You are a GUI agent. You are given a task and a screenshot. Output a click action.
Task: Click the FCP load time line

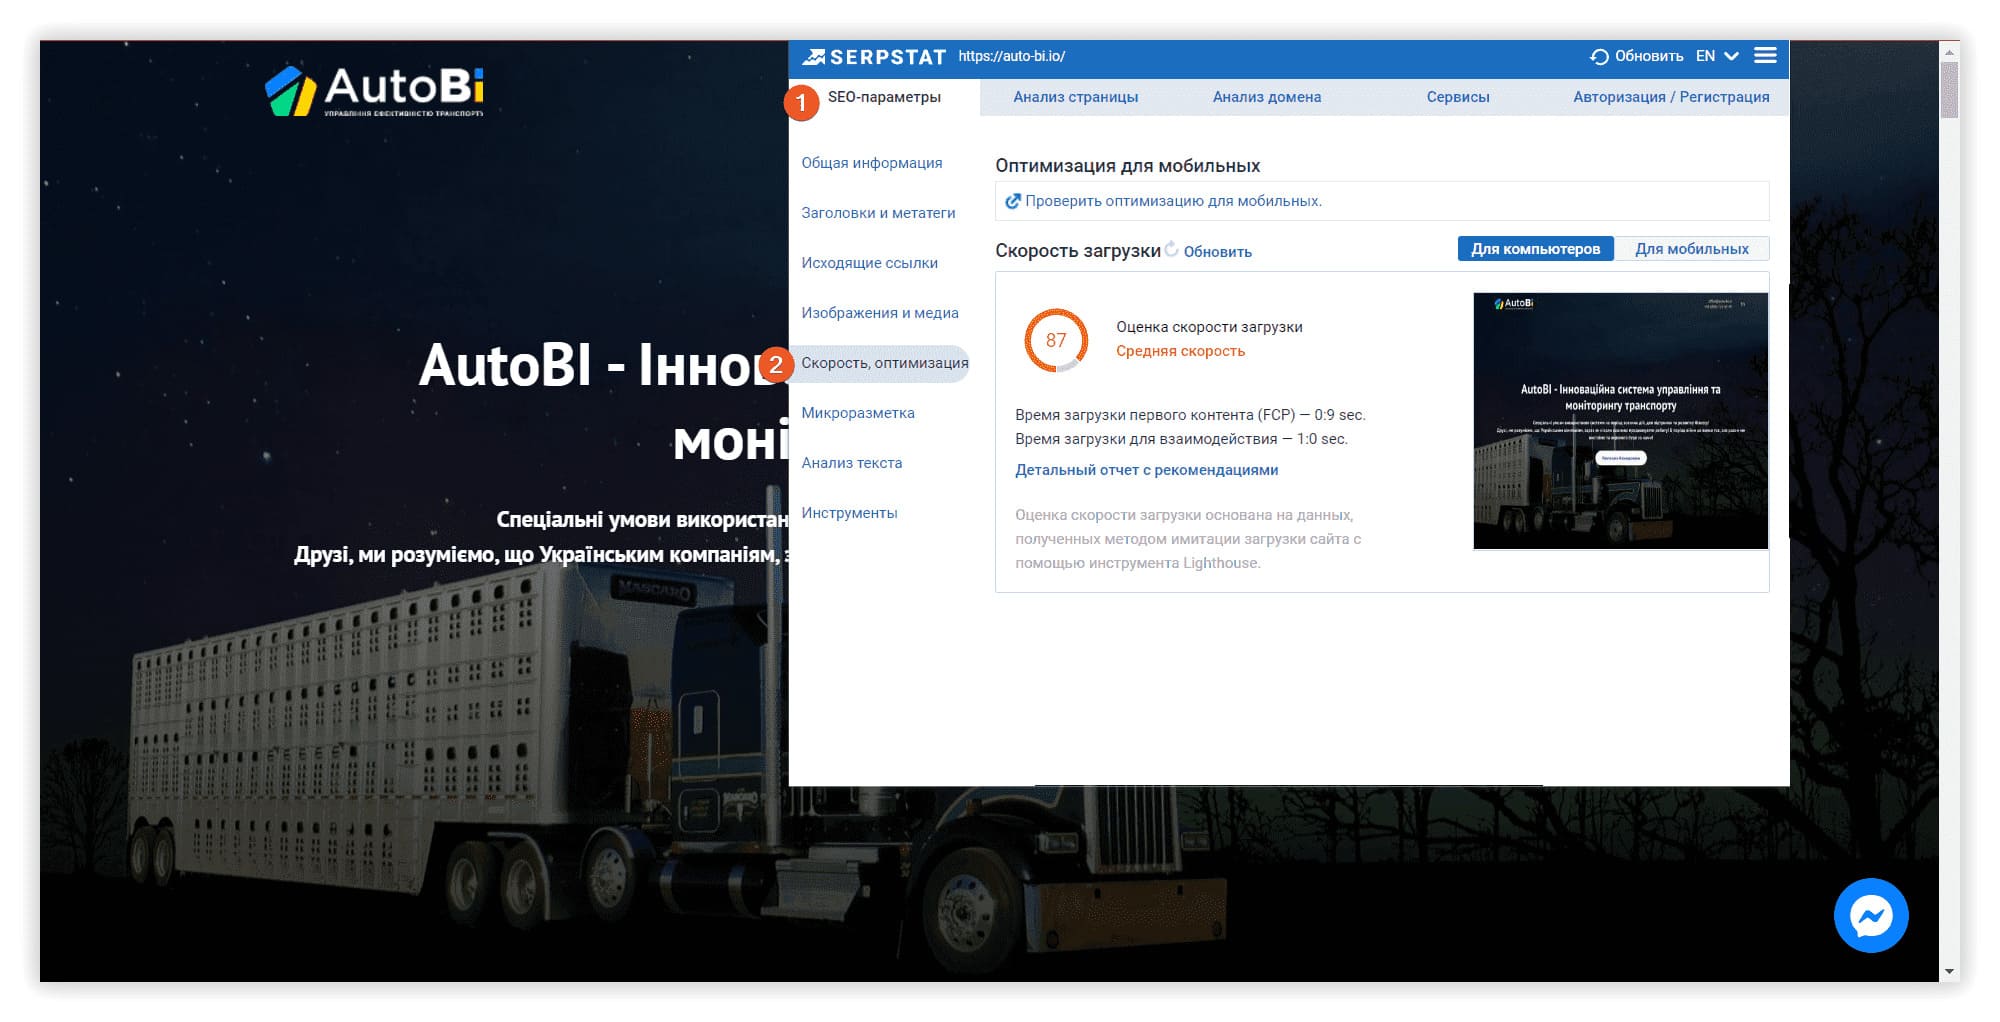pos(1190,415)
